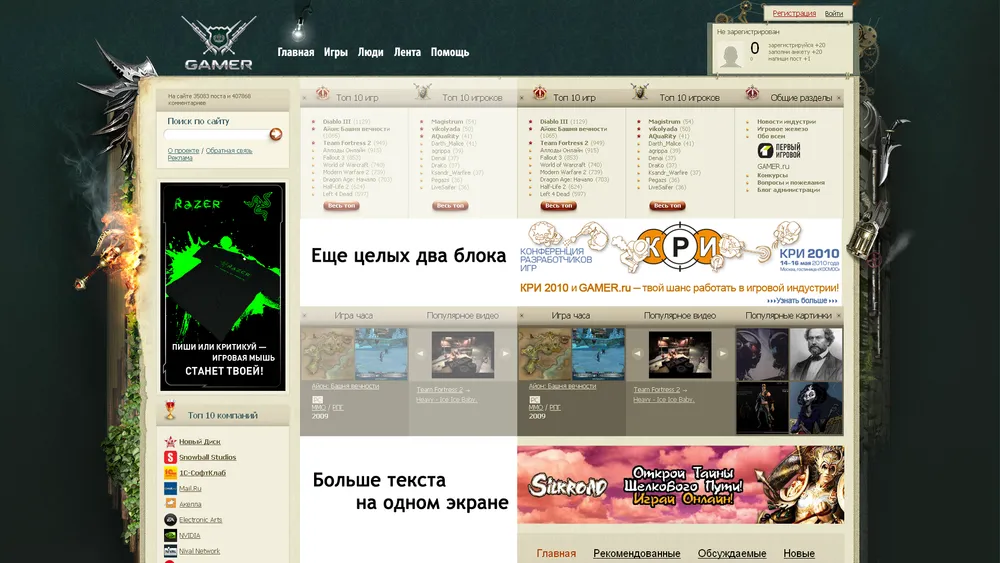Open the О проекте link

(184, 151)
